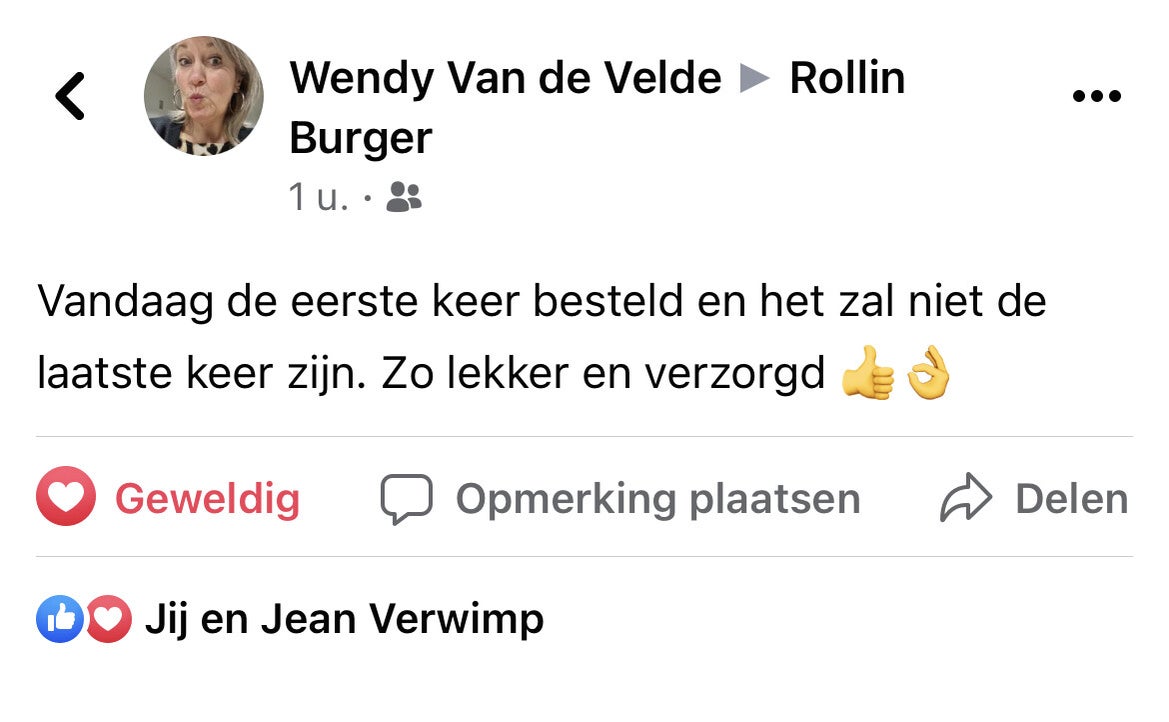Open the three-dot post options menu
The height and width of the screenshot is (722, 1169).
[x=1096, y=95]
